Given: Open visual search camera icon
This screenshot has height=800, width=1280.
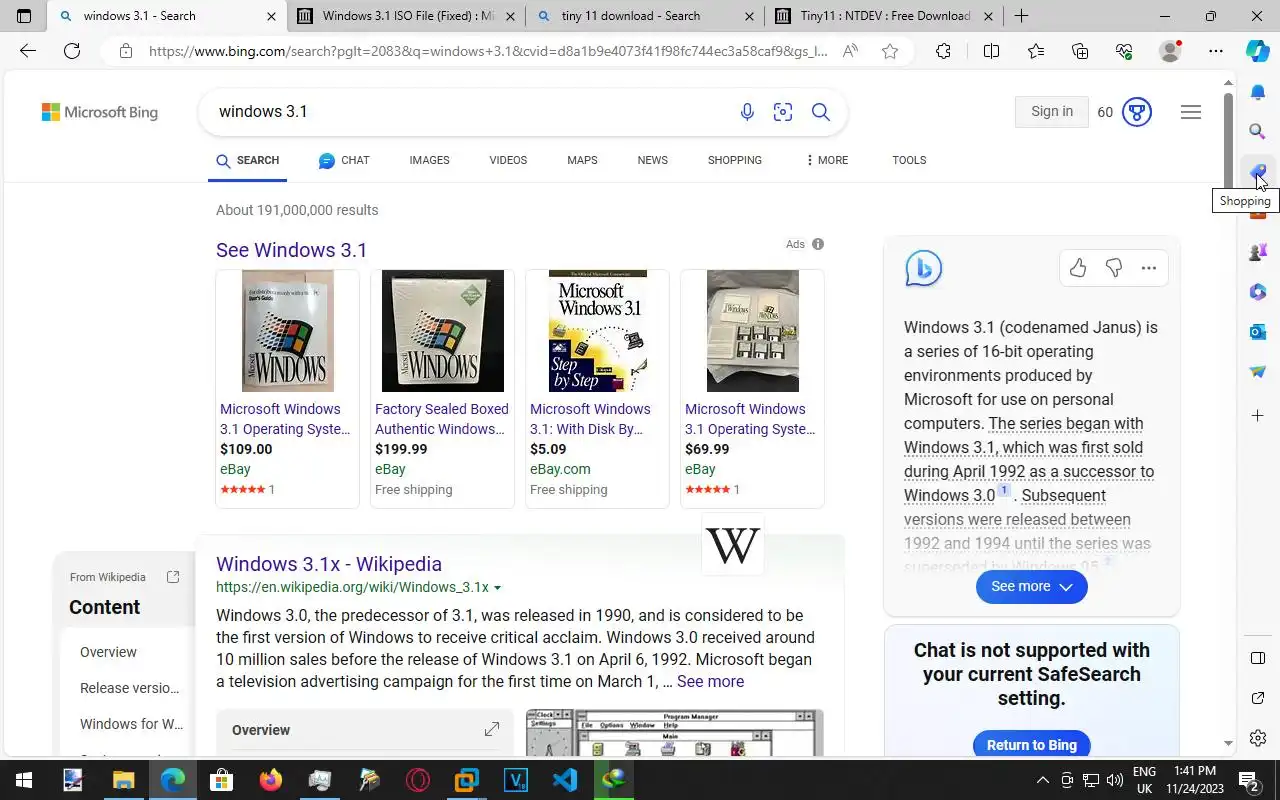Looking at the screenshot, I should point(783,112).
